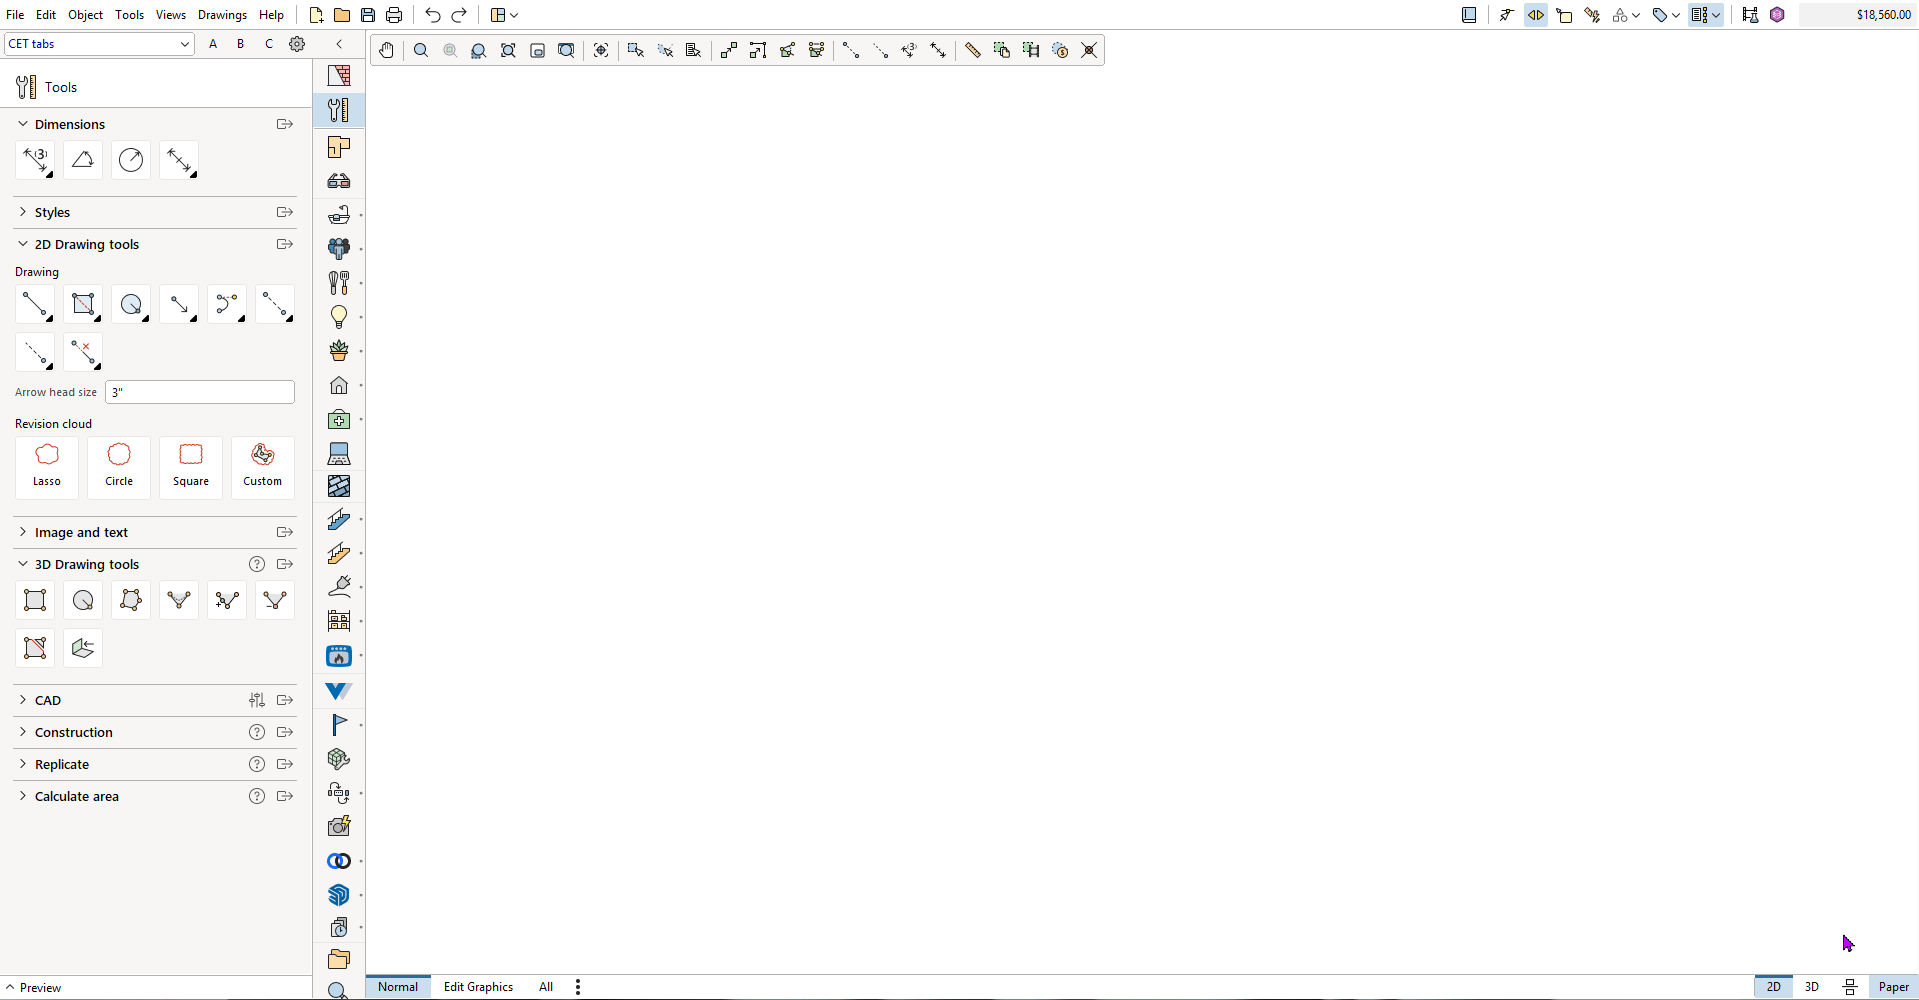This screenshot has width=1919, height=1000.
Task: Click the Zoom extents icon
Action: click(x=508, y=50)
